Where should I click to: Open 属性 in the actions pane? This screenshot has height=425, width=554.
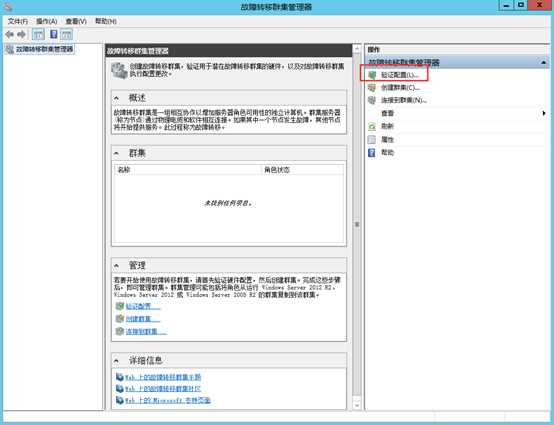pos(387,140)
